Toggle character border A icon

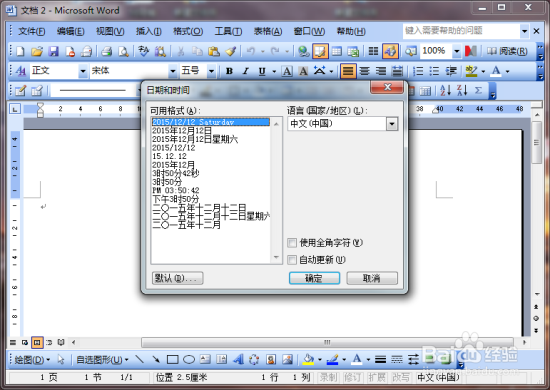[287, 71]
